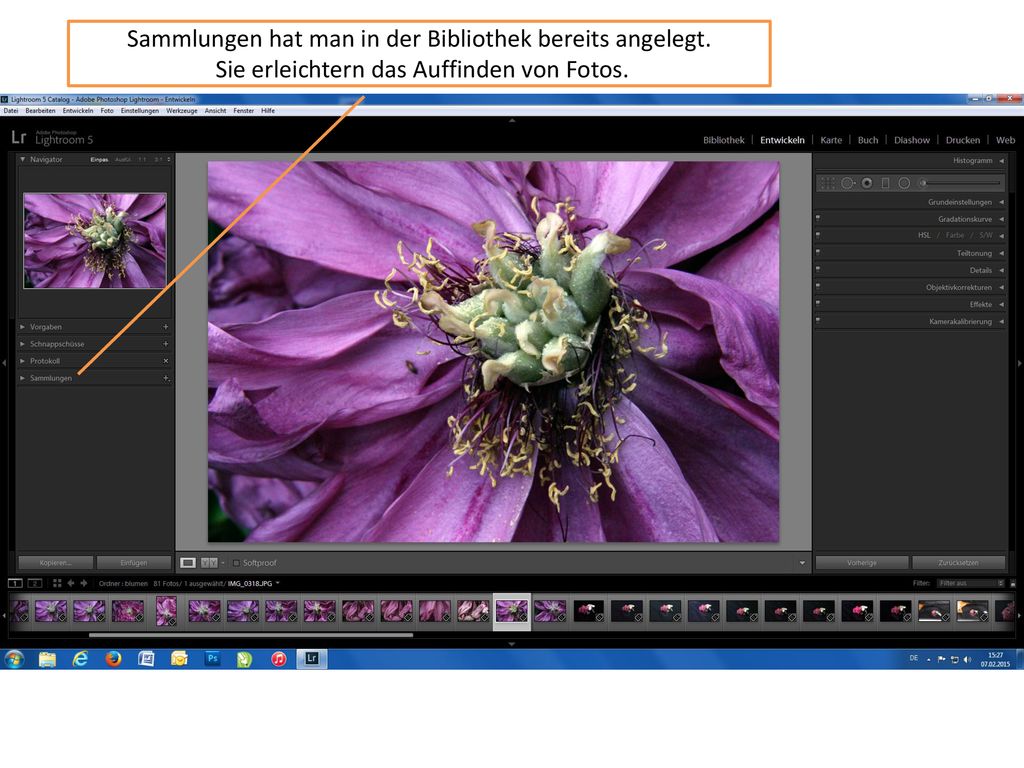The width and height of the screenshot is (1024, 768).
Task: Click the Navigator flower preview thumbnail
Action: [x=95, y=240]
